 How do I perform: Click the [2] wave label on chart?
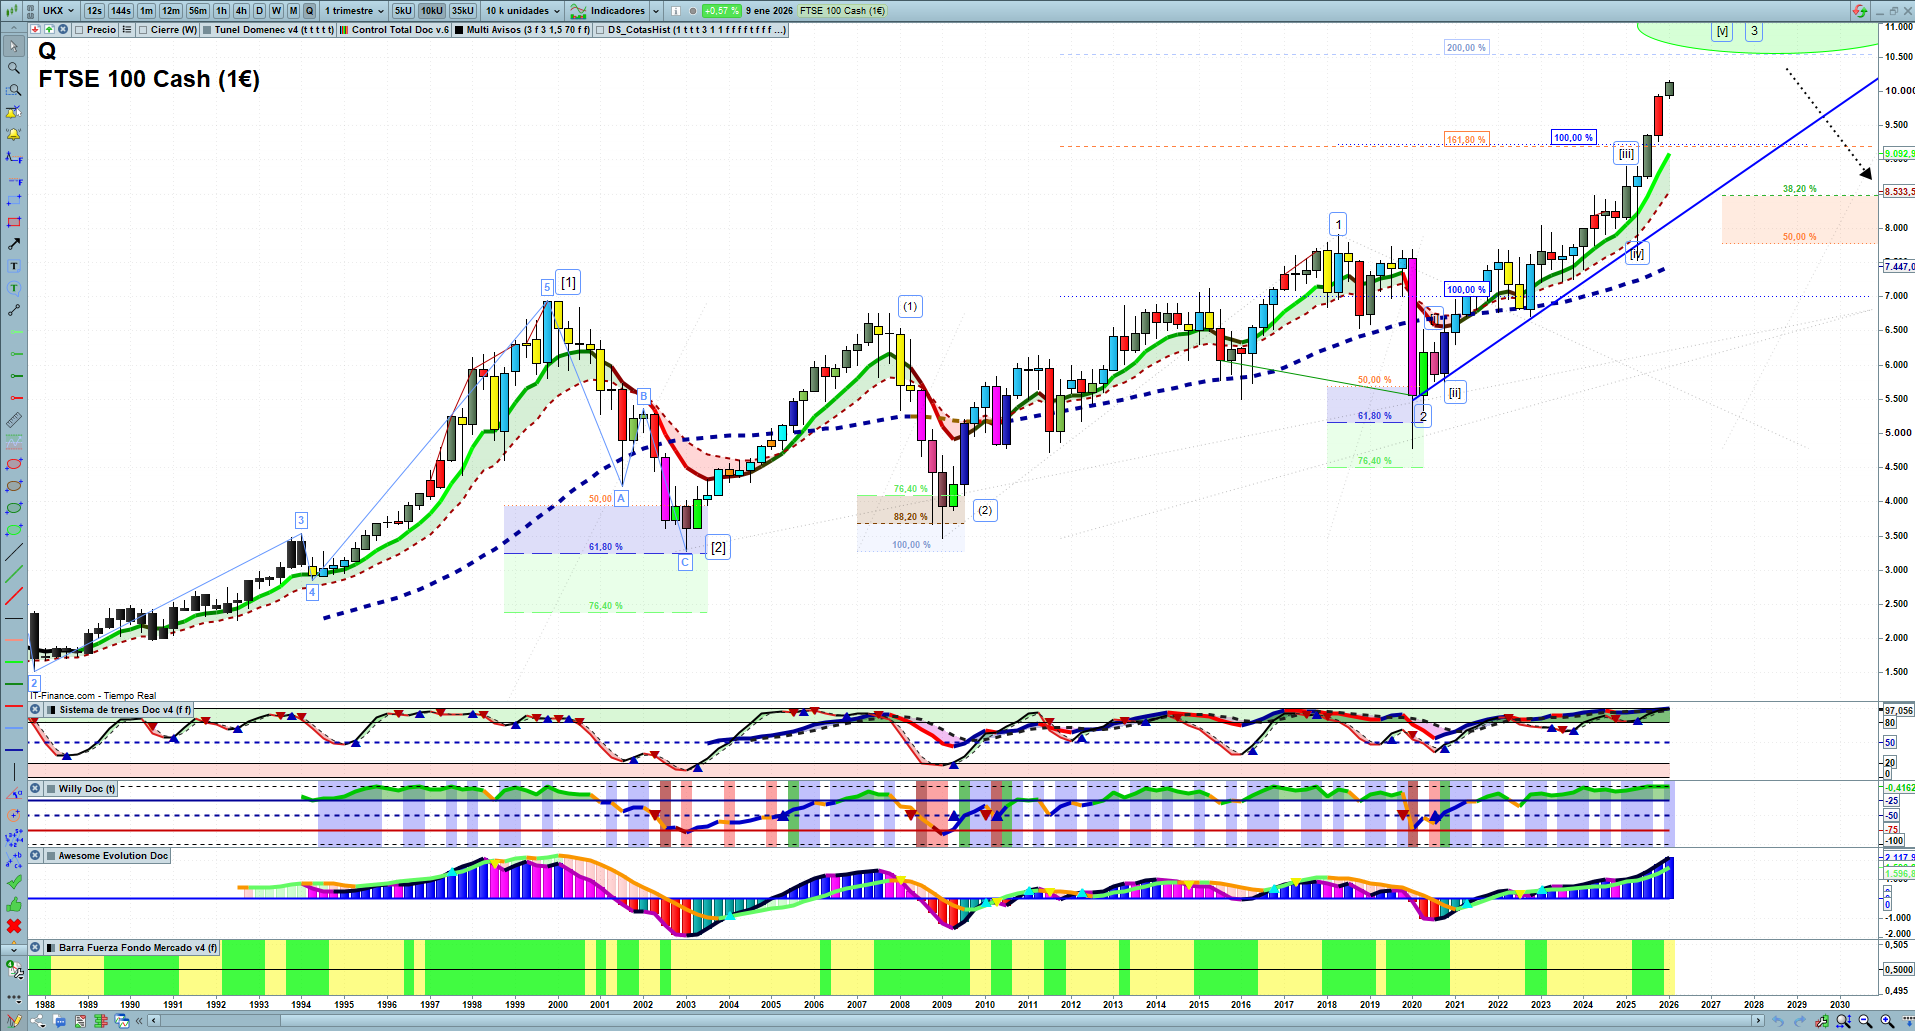pos(718,547)
